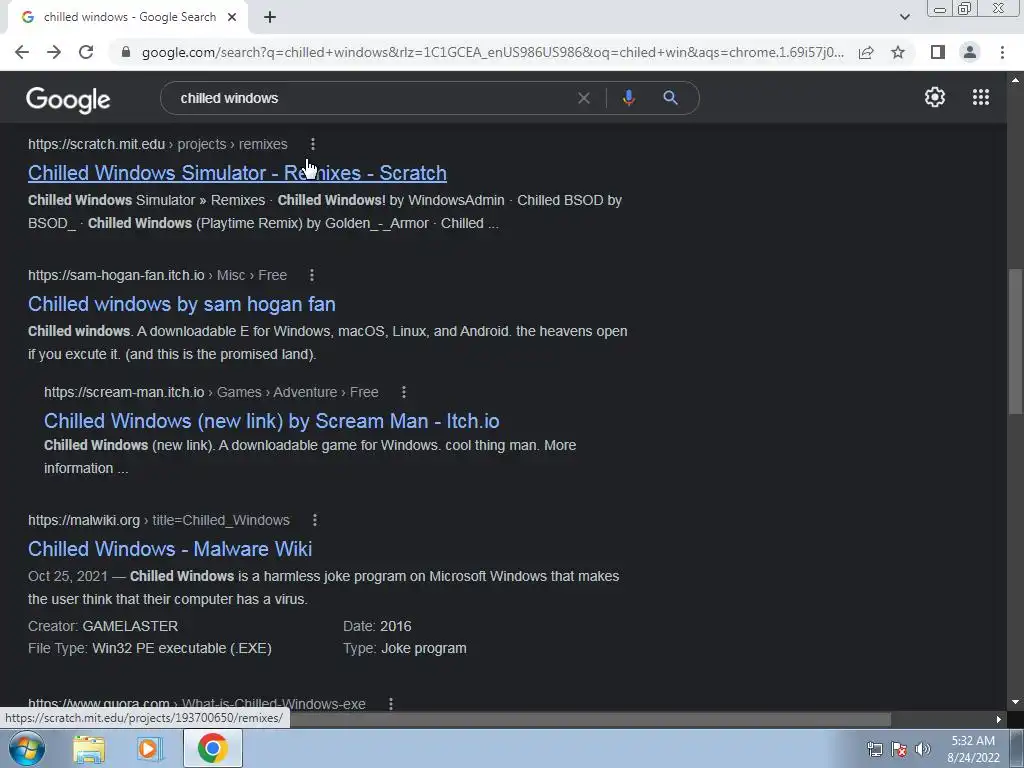This screenshot has width=1024, height=768.
Task: Reload the current page
Action: coord(86,52)
